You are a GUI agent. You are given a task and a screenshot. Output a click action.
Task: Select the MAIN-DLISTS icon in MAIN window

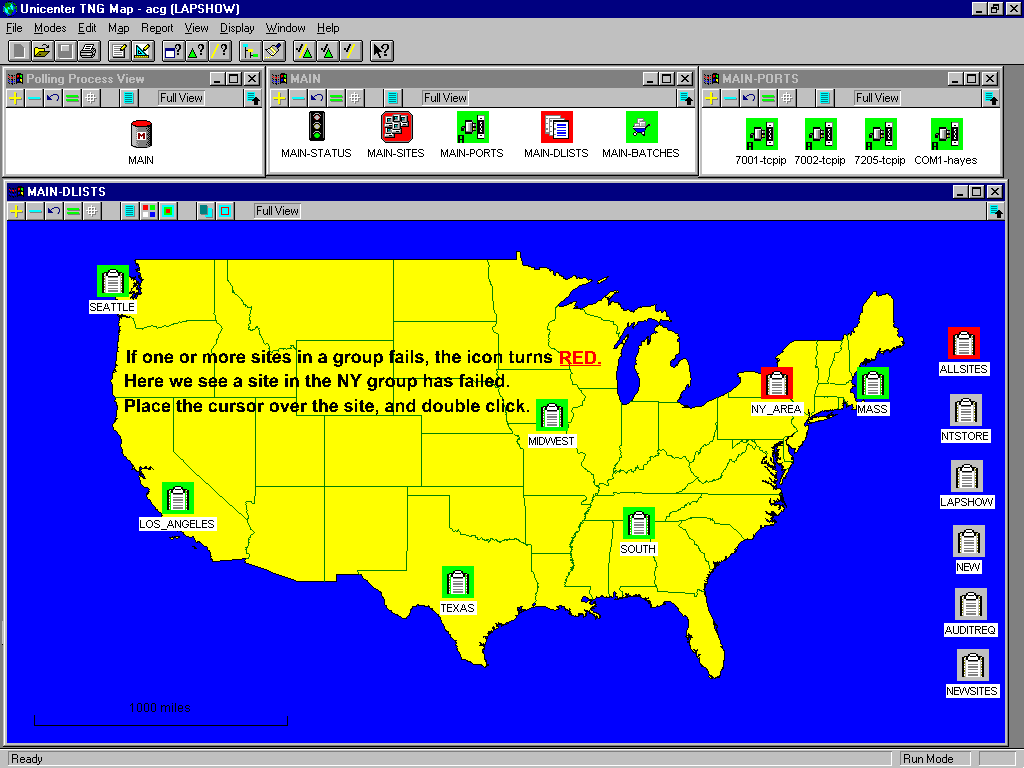[x=556, y=127]
